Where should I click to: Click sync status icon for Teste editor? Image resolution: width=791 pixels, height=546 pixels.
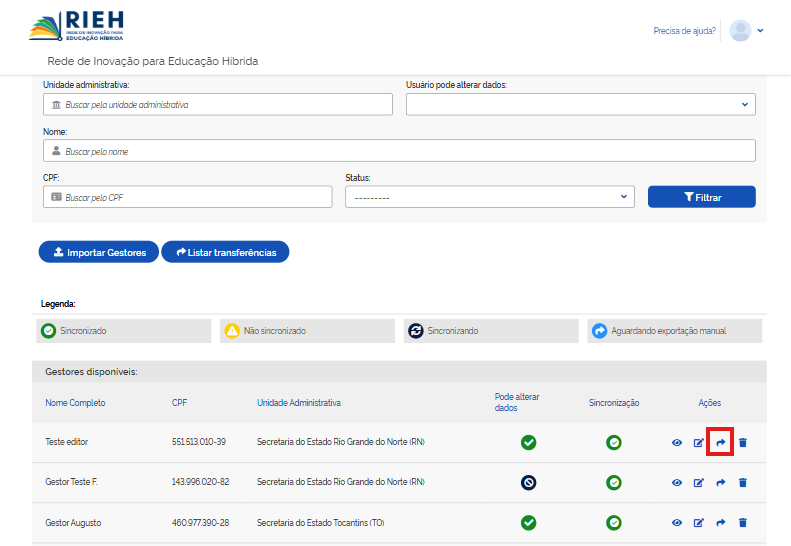tap(613, 443)
